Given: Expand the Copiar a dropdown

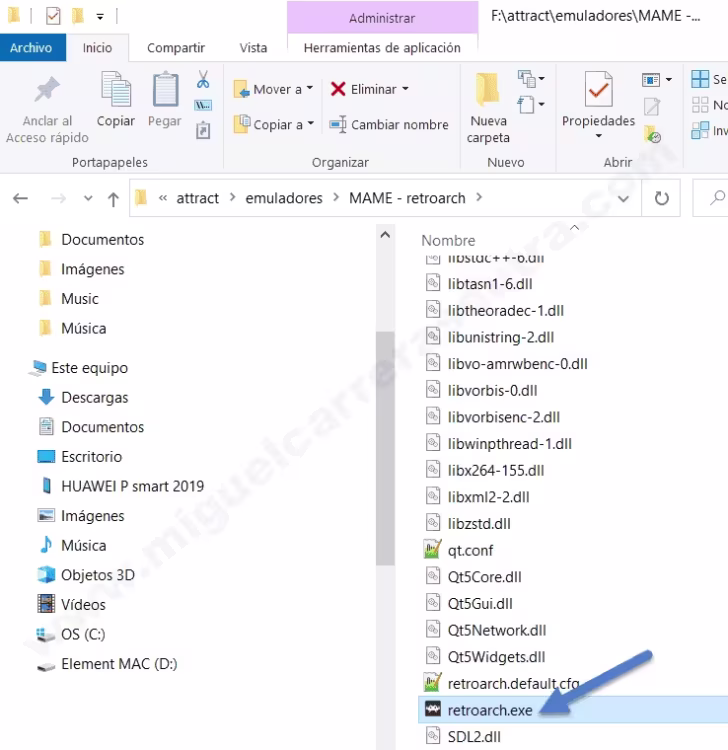Looking at the screenshot, I should click(x=310, y=124).
